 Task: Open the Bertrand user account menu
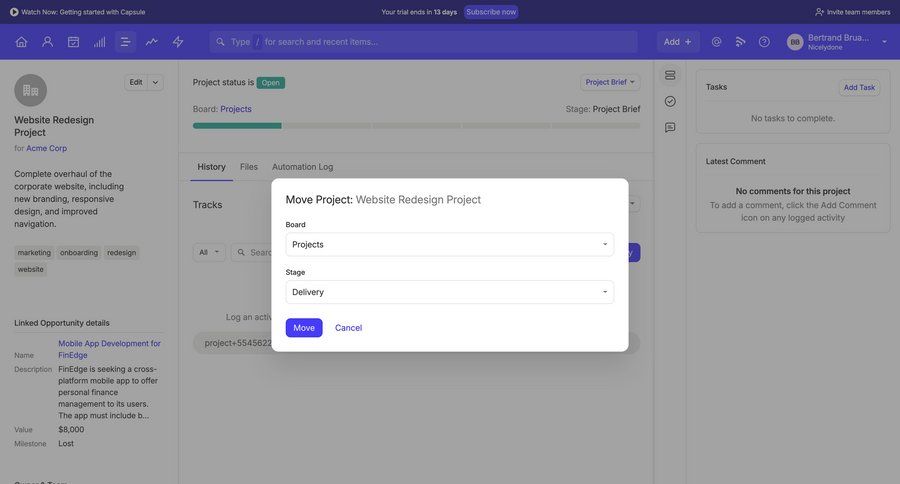838,42
